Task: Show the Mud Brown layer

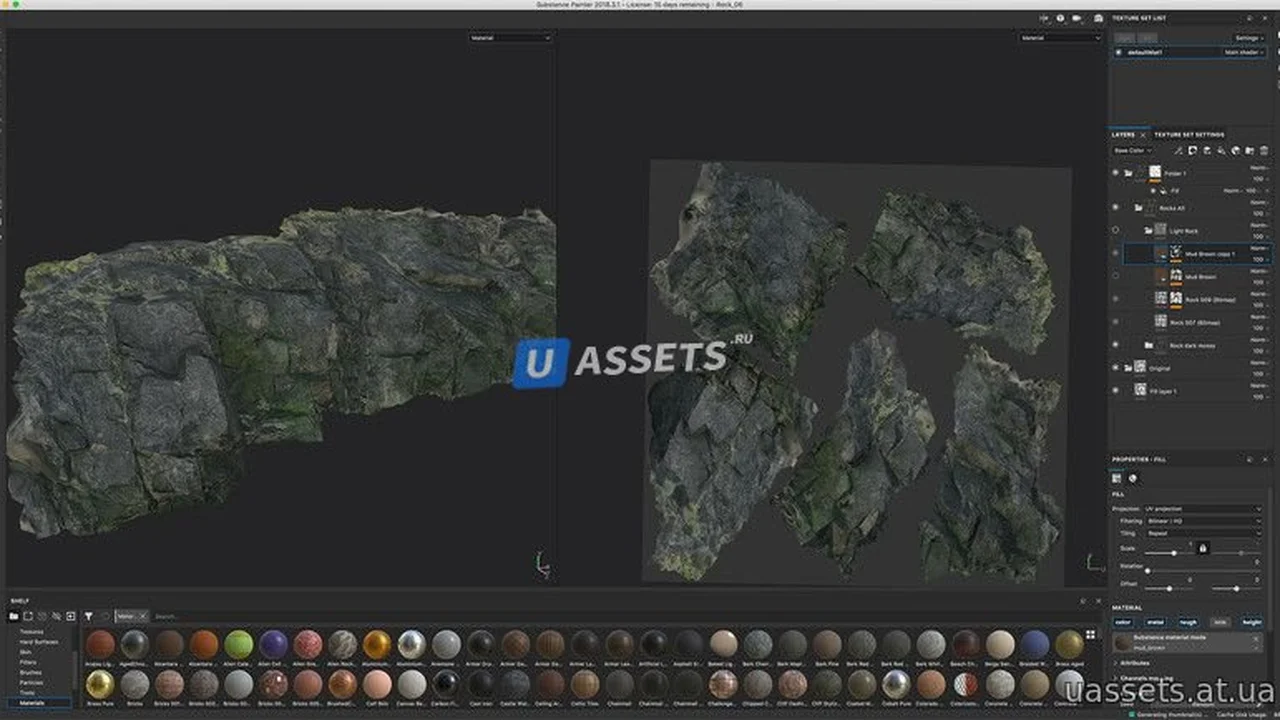Action: [1115, 276]
